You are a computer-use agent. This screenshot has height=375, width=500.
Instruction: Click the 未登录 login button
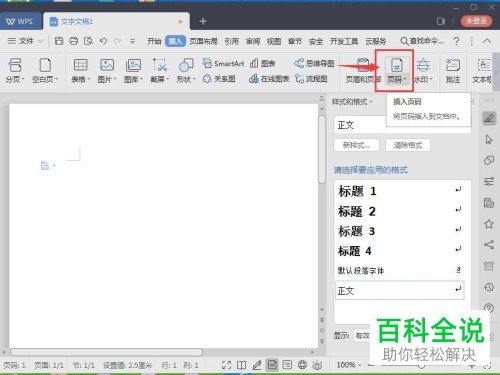[x=476, y=21]
